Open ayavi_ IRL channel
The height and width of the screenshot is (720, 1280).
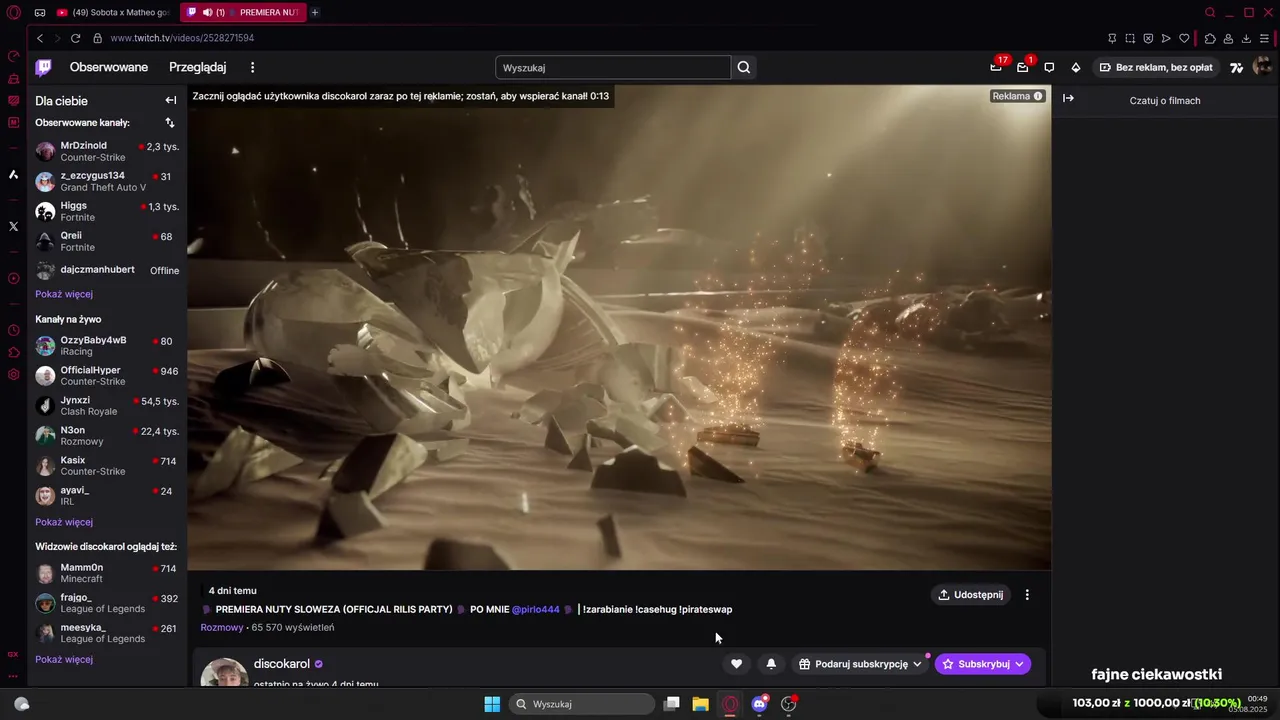click(x=107, y=496)
